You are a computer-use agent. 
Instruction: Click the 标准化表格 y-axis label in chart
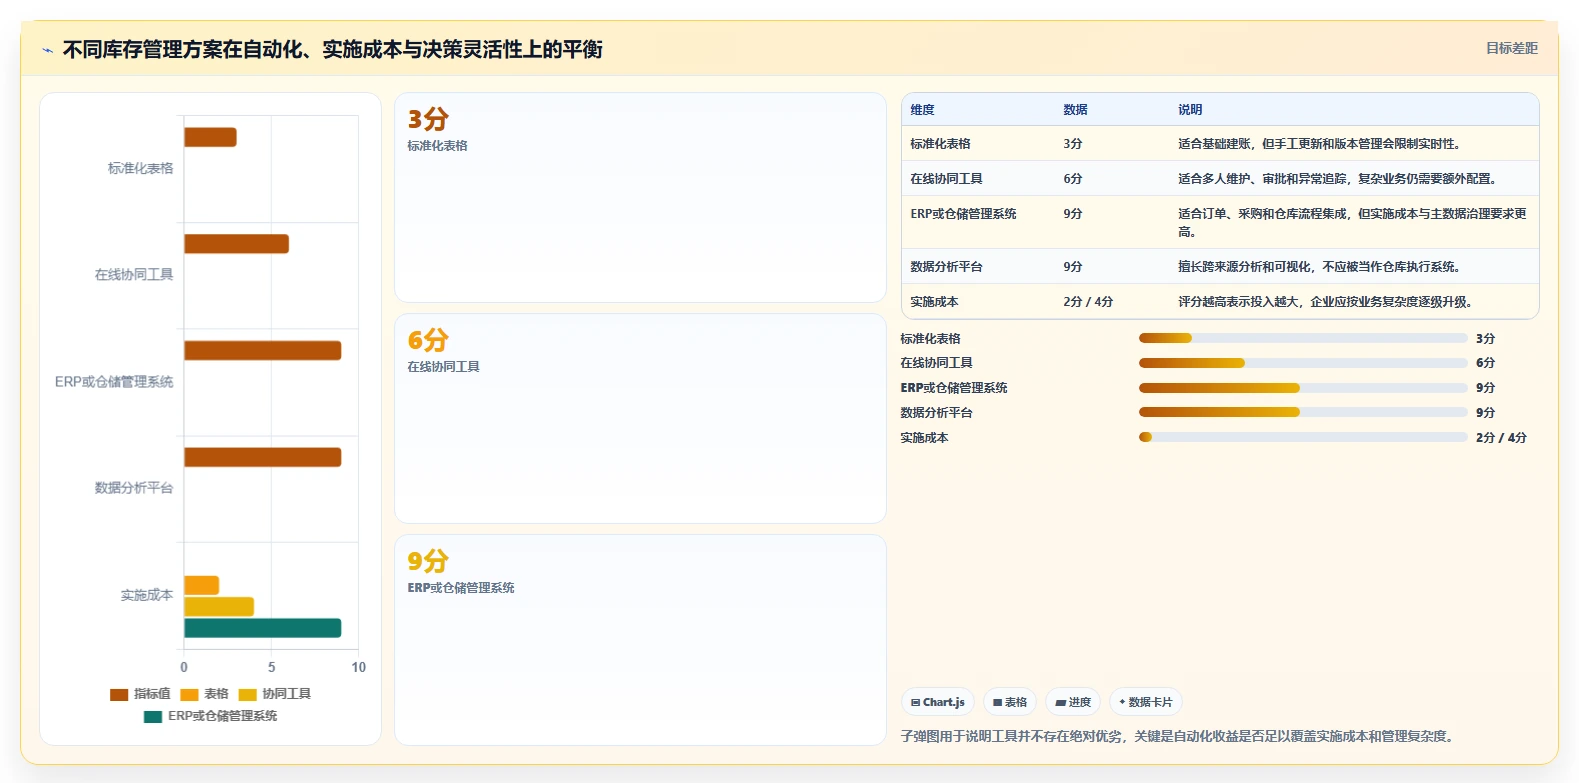(141, 168)
